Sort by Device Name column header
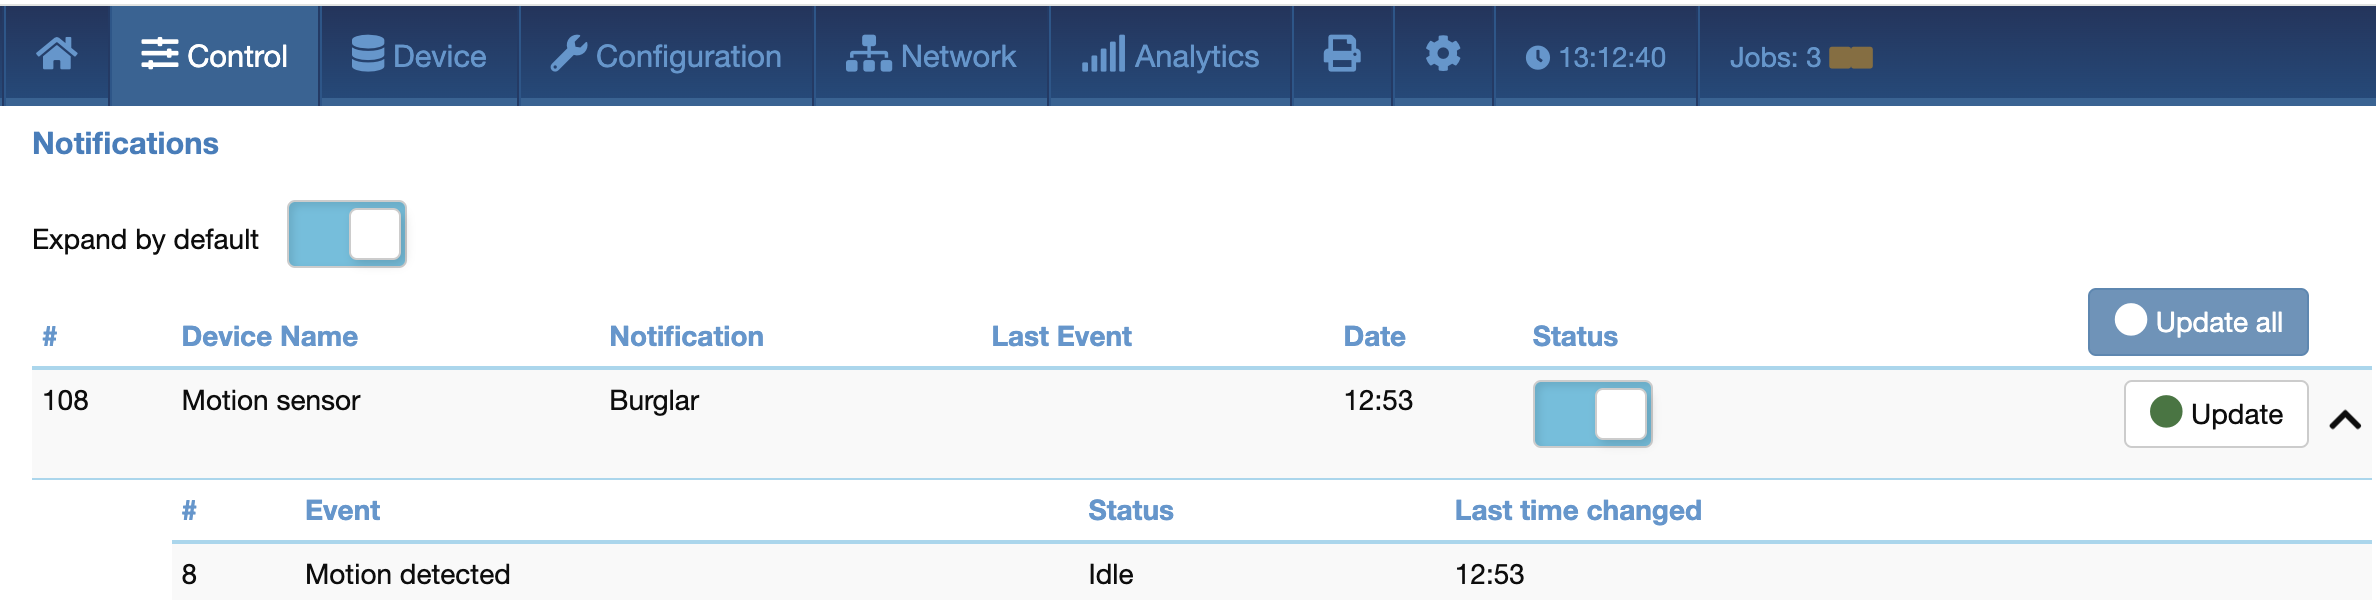 pos(270,336)
